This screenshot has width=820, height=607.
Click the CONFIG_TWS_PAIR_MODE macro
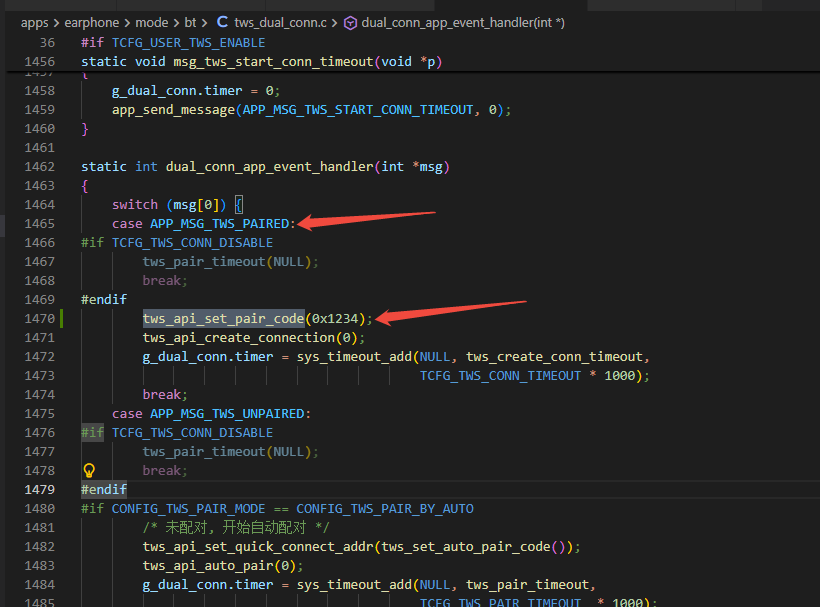189,509
